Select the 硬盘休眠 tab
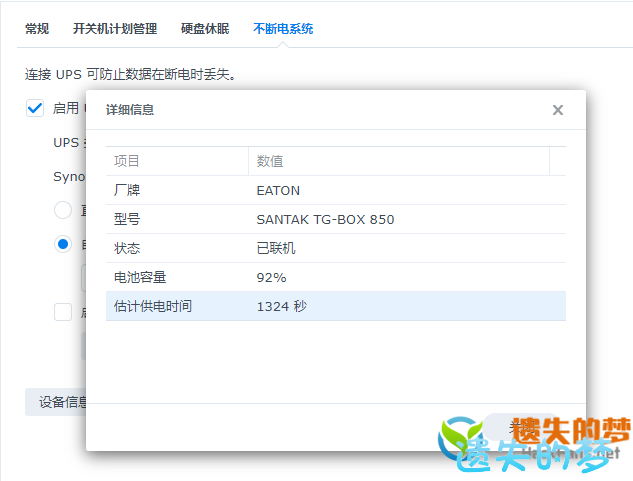This screenshot has width=633, height=481. coord(205,29)
